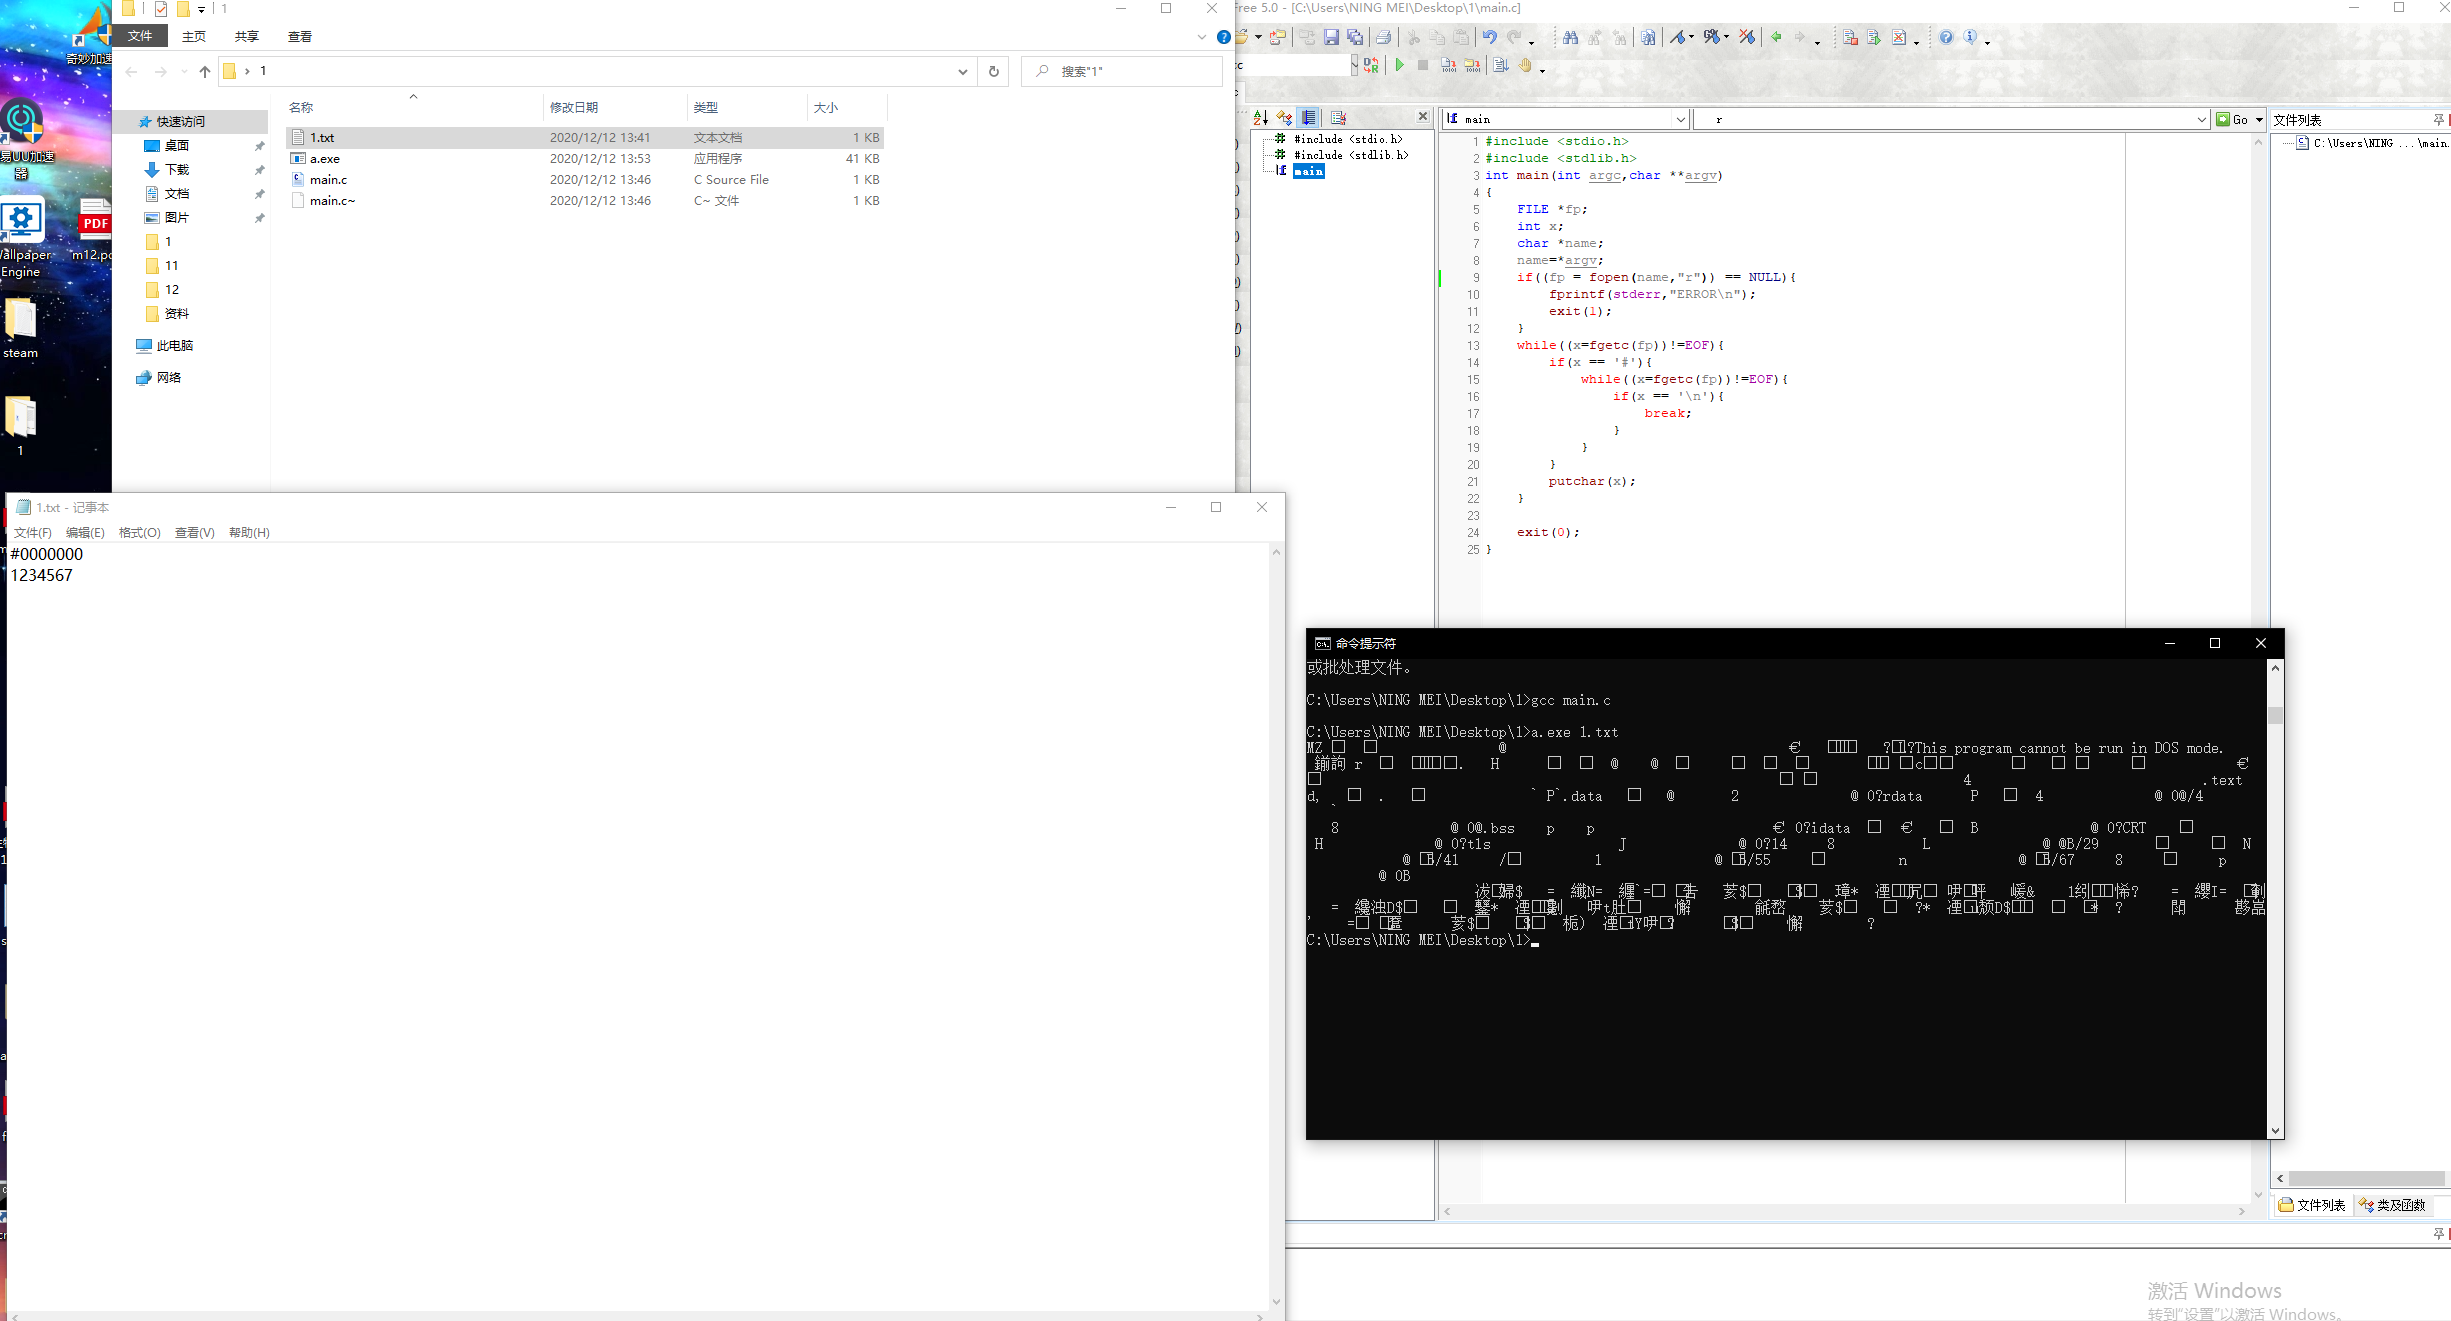The width and height of the screenshot is (2451, 1321).
Task: Toggle the highlighted position-order view button
Action: (1308, 118)
